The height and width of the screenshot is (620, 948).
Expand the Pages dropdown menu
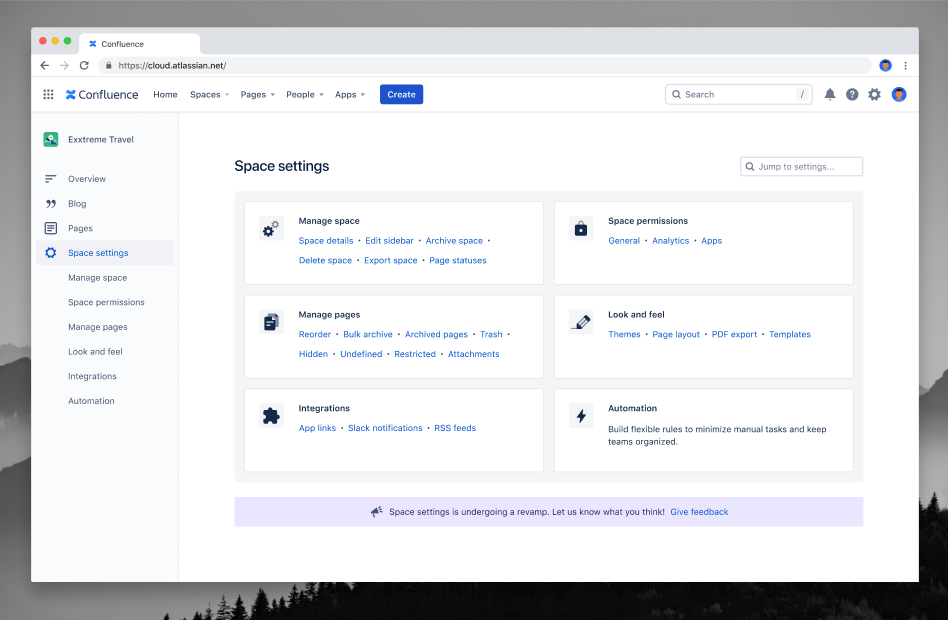coord(258,94)
